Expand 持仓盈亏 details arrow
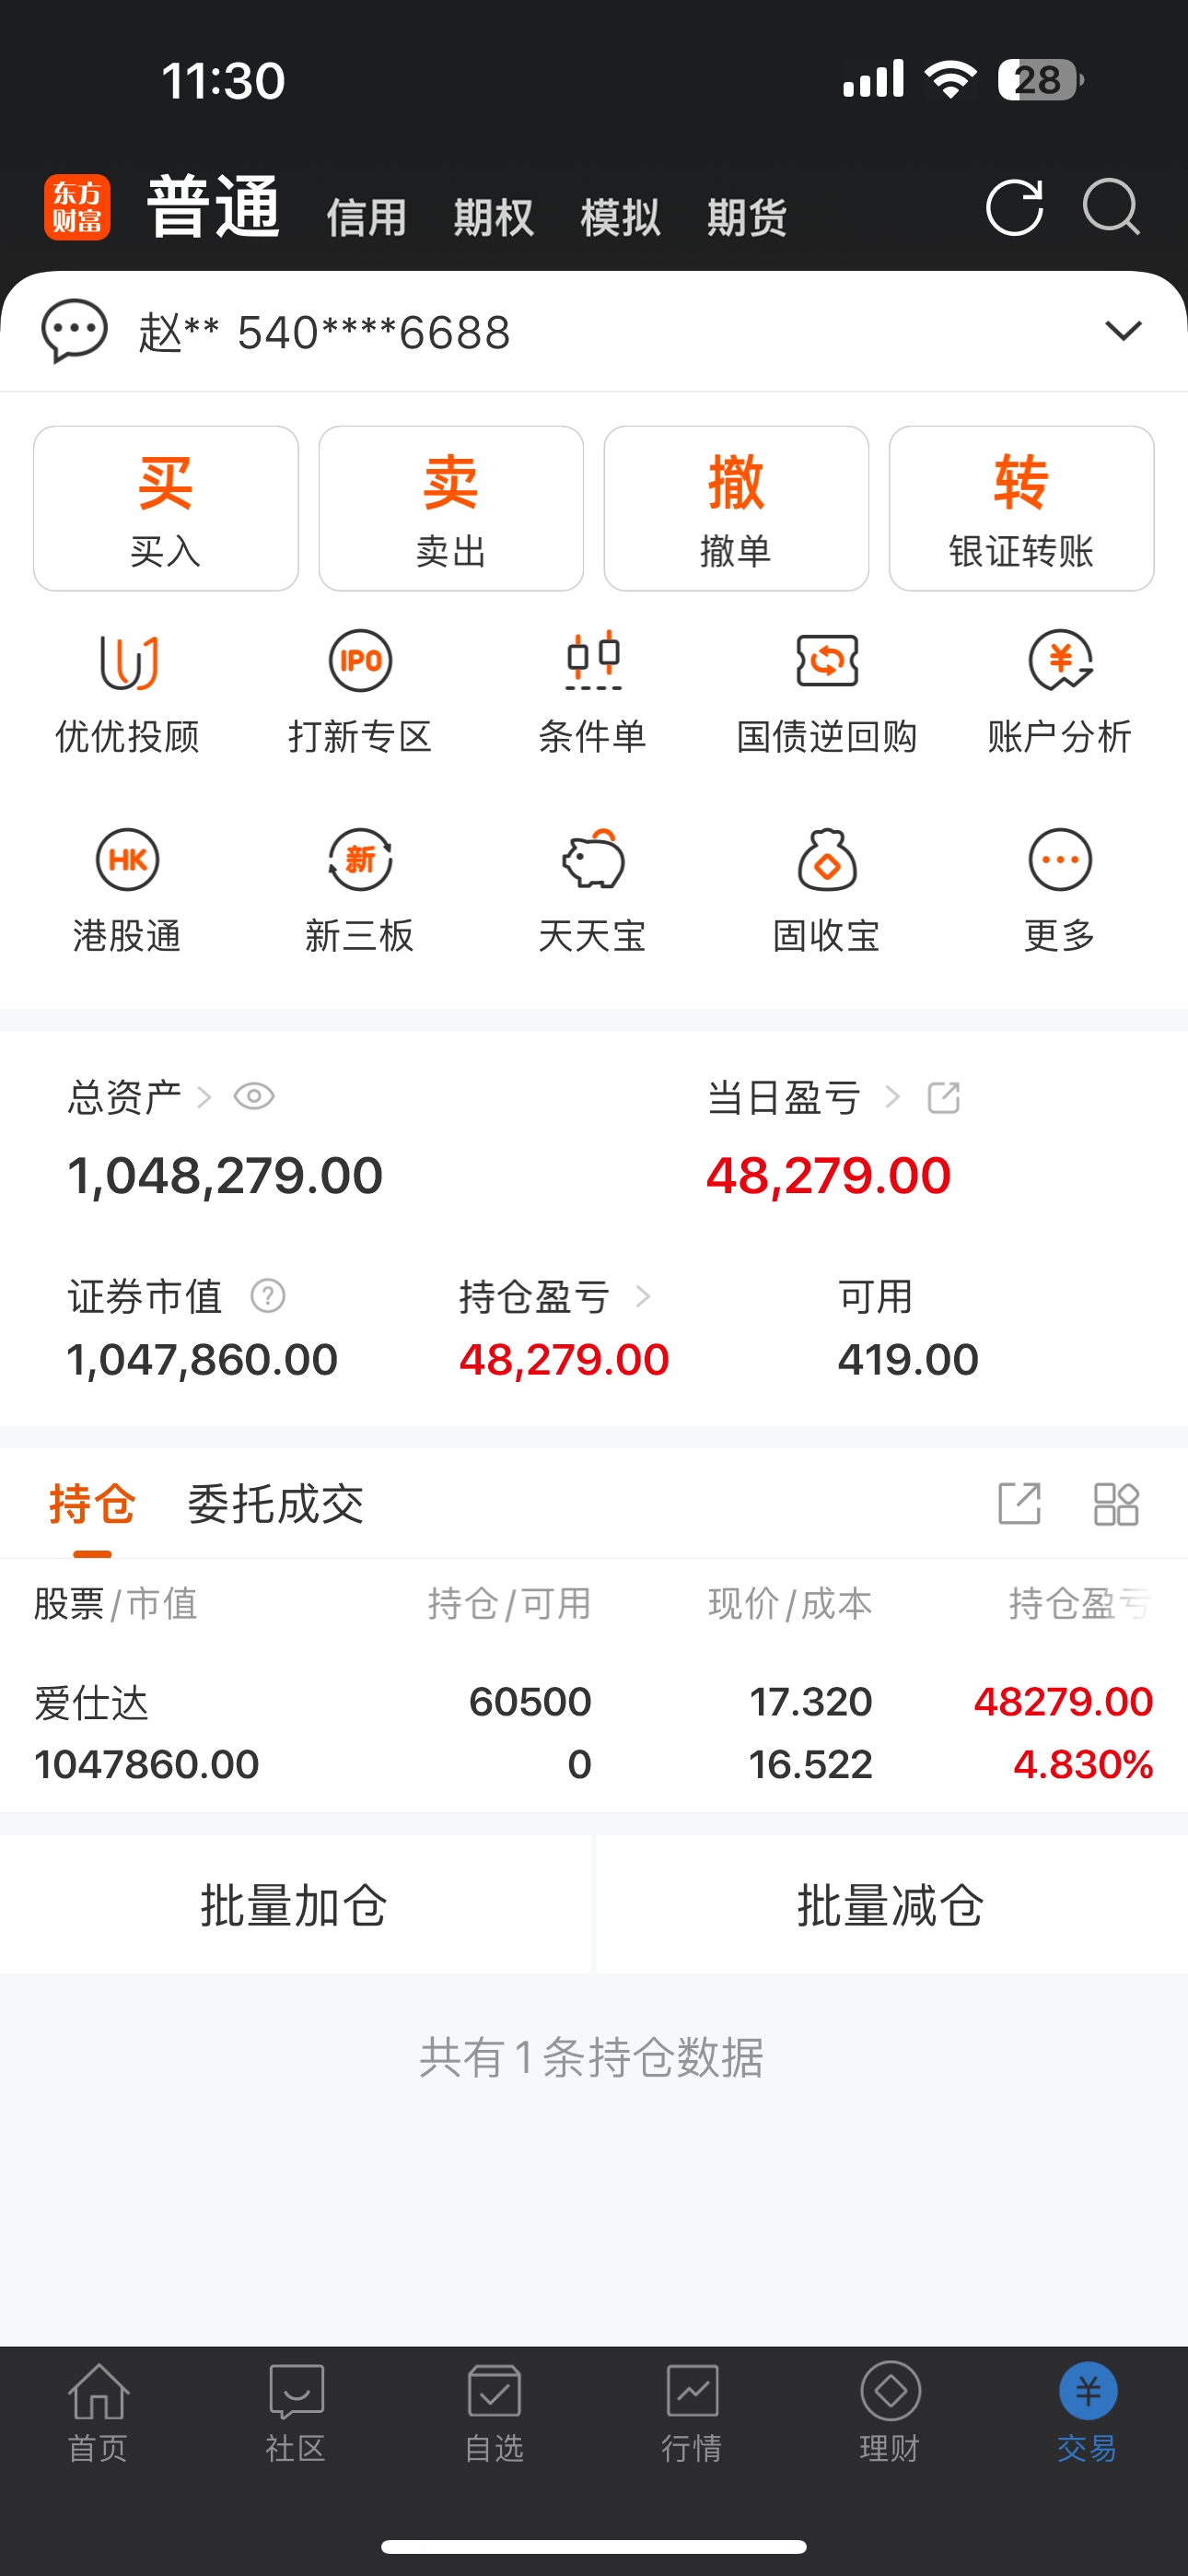 (643, 1297)
